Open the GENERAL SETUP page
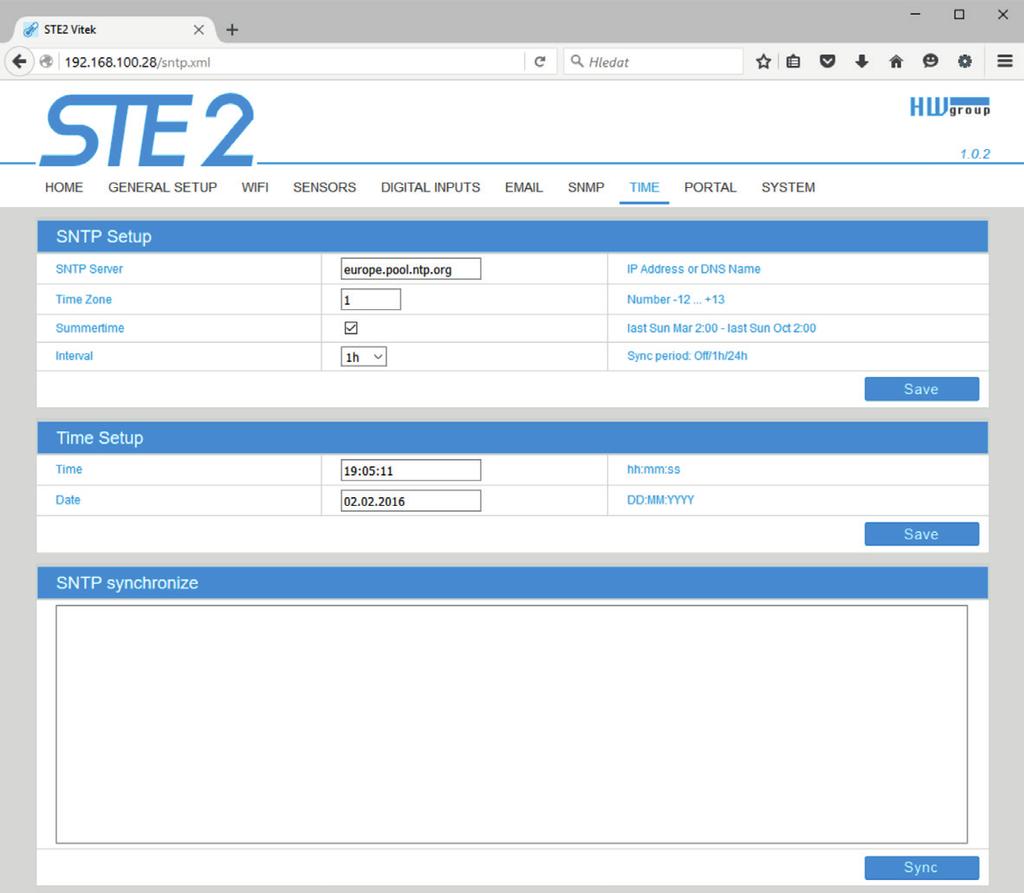Viewport: 1024px width, 893px height. point(163,187)
